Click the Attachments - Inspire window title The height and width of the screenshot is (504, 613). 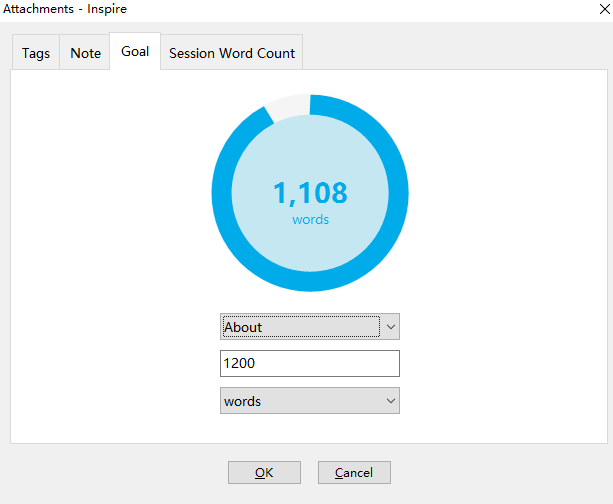point(65,9)
